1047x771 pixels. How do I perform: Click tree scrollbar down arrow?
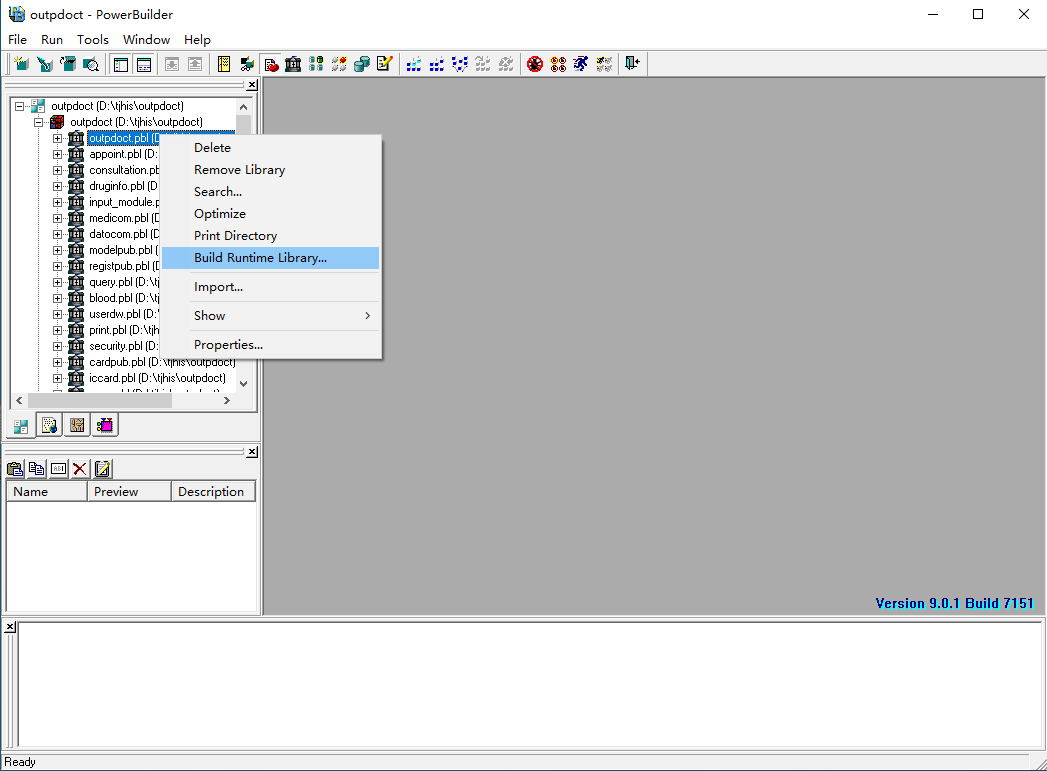pos(244,383)
